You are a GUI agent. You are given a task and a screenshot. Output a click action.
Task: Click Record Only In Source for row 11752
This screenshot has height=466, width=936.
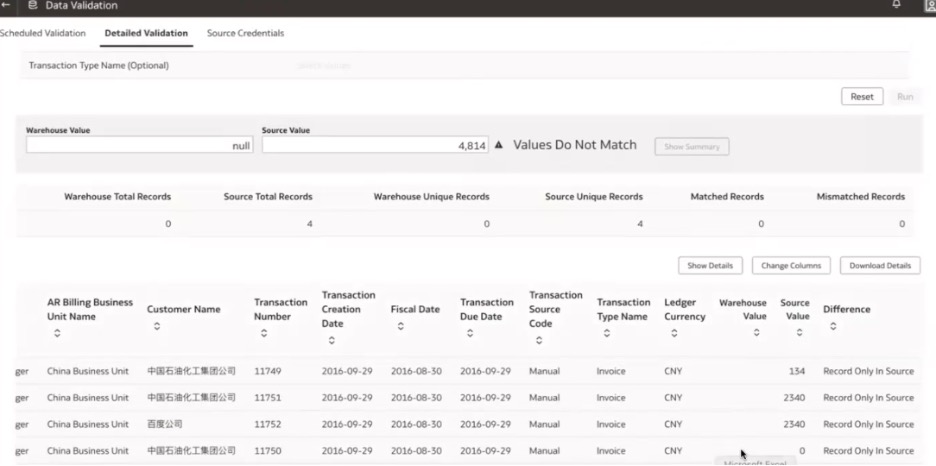(869, 424)
